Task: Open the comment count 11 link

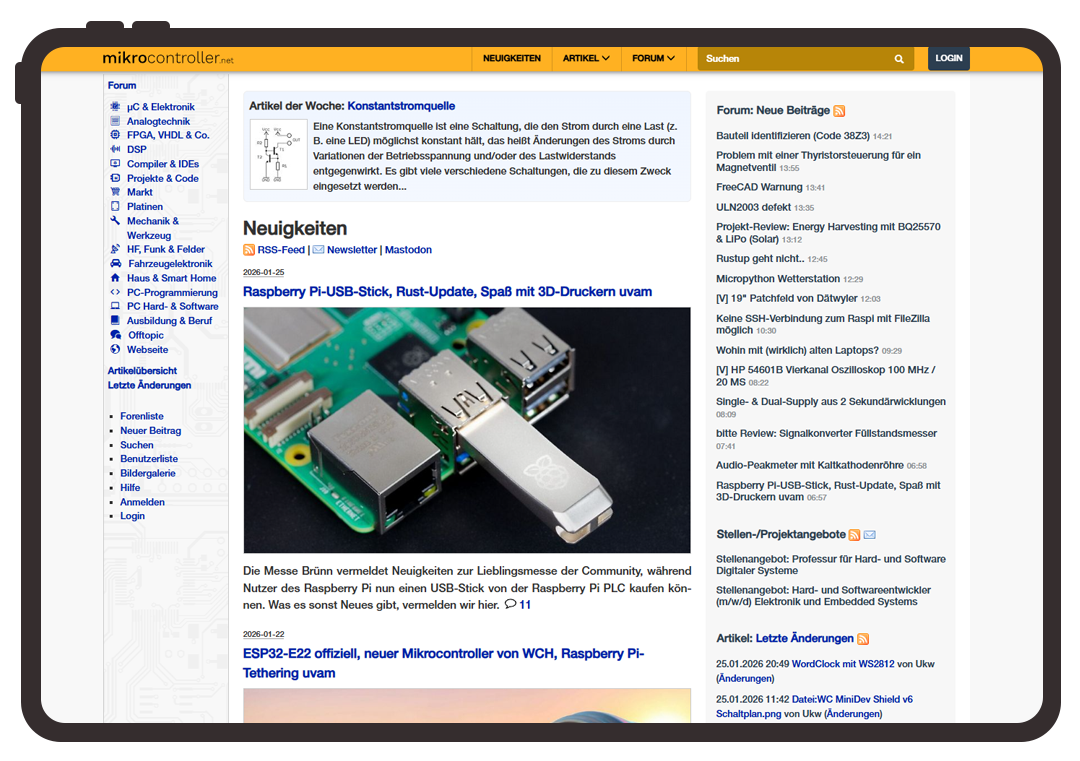Action: coord(525,605)
